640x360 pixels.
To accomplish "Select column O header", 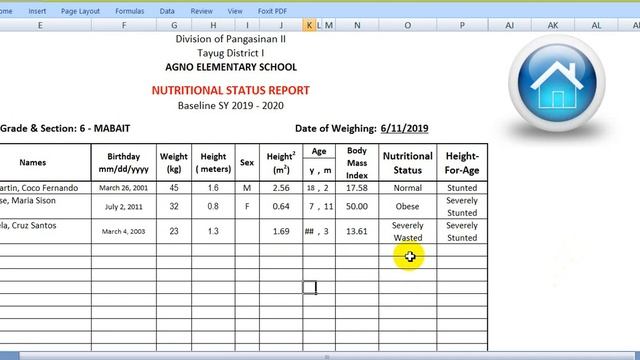I will pos(407,25).
